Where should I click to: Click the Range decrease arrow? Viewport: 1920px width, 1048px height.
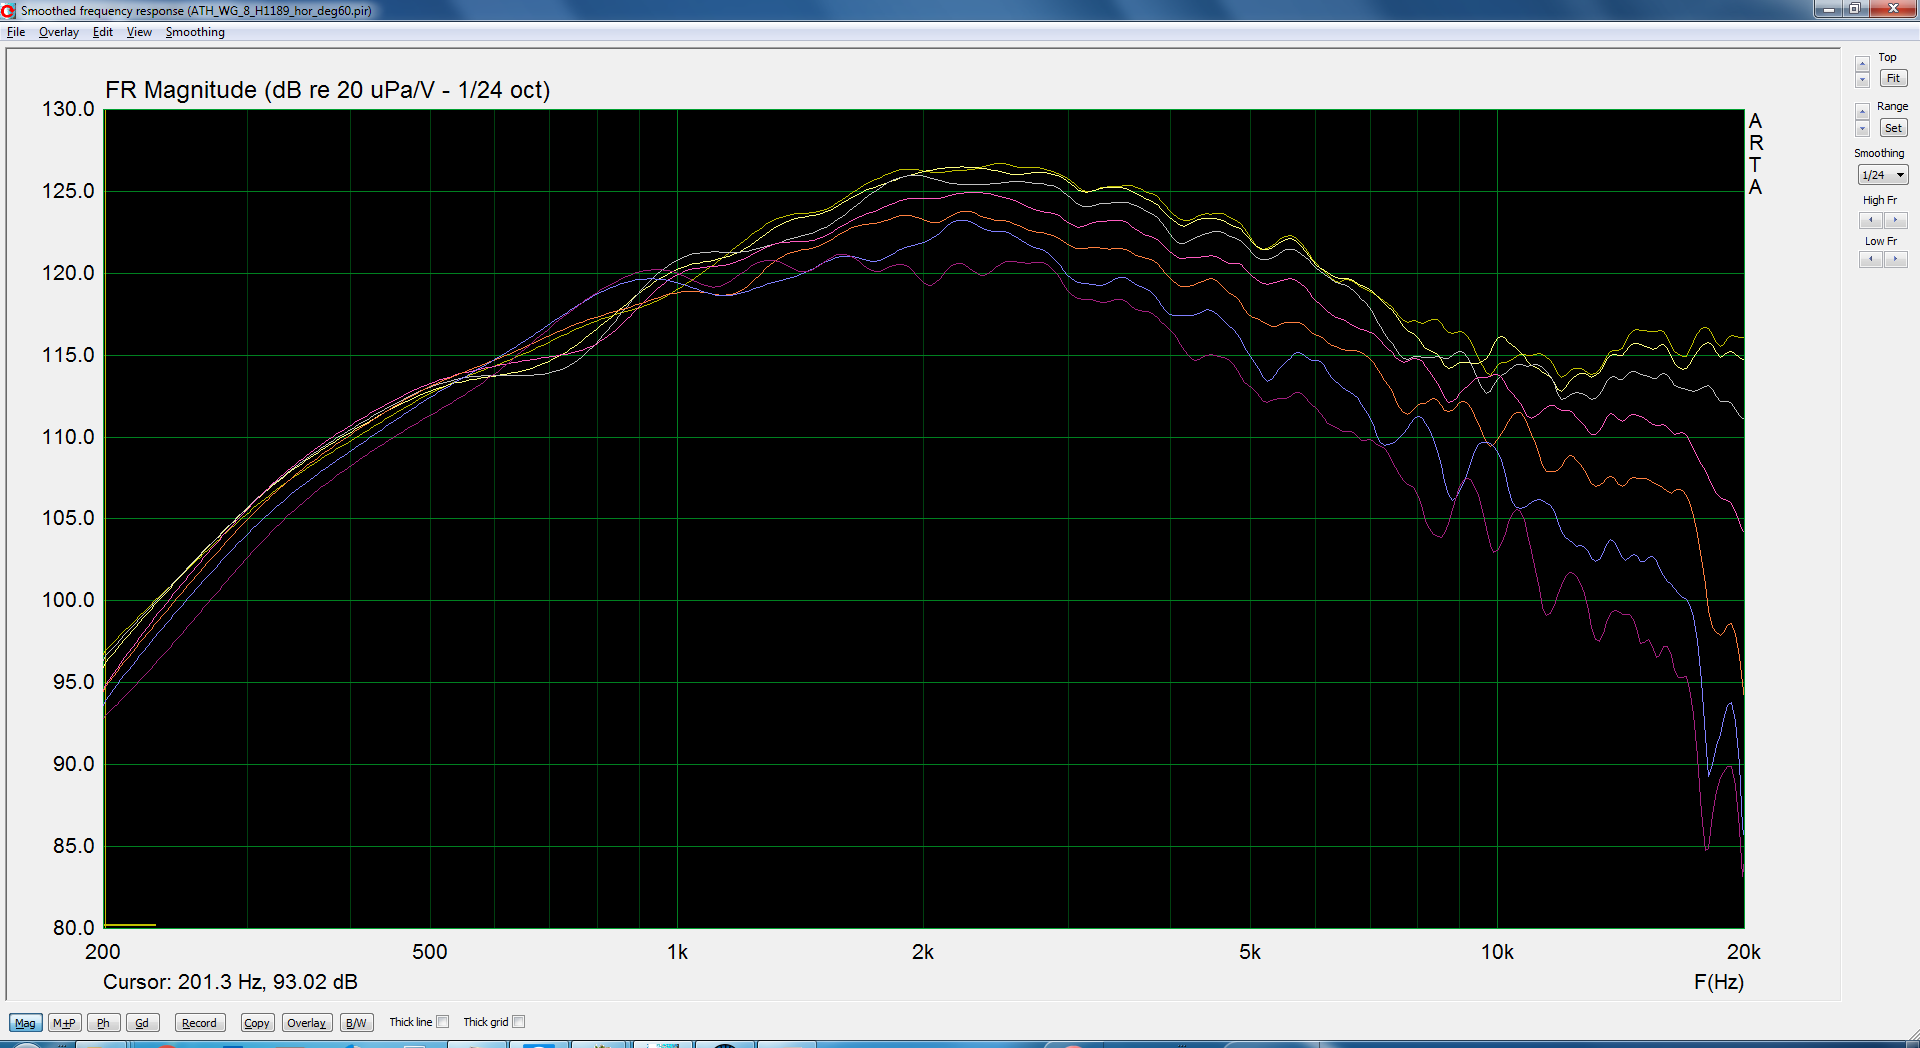pos(1862,129)
